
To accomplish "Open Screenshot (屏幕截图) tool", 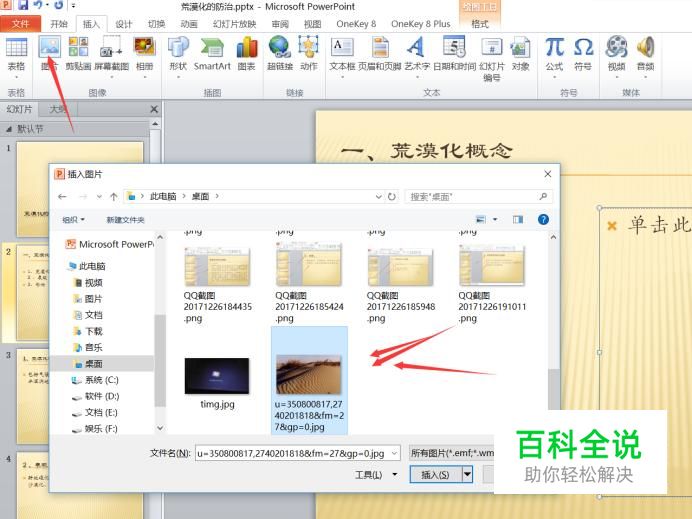I will 112,57.
